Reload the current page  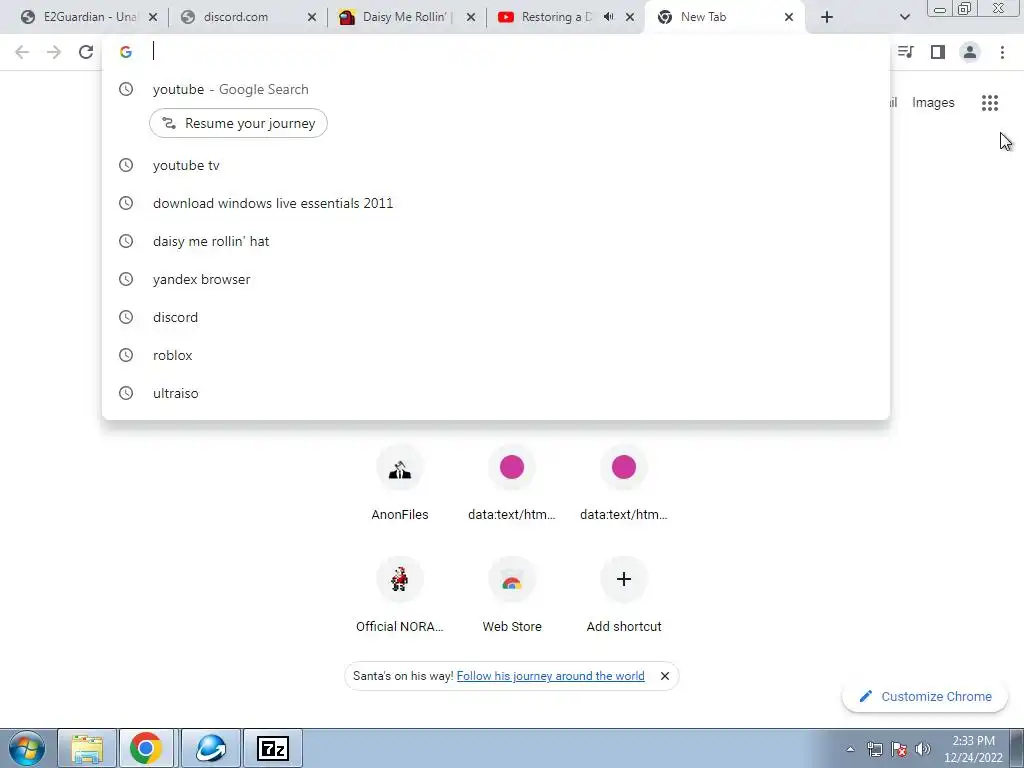(86, 52)
